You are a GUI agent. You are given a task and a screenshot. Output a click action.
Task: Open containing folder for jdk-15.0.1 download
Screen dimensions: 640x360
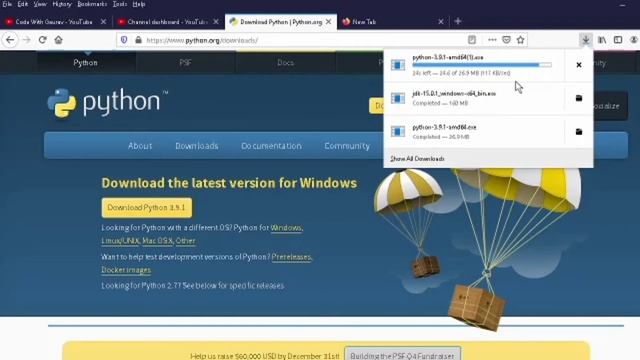tap(579, 98)
